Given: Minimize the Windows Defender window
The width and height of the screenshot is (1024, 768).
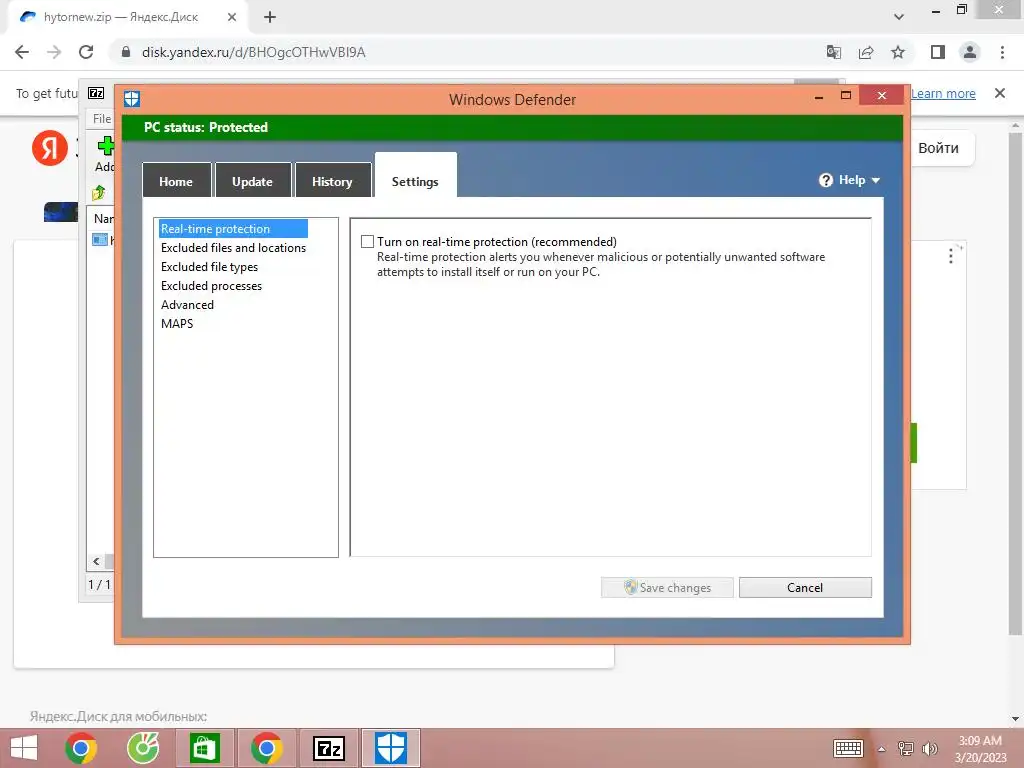Looking at the screenshot, I should point(819,96).
